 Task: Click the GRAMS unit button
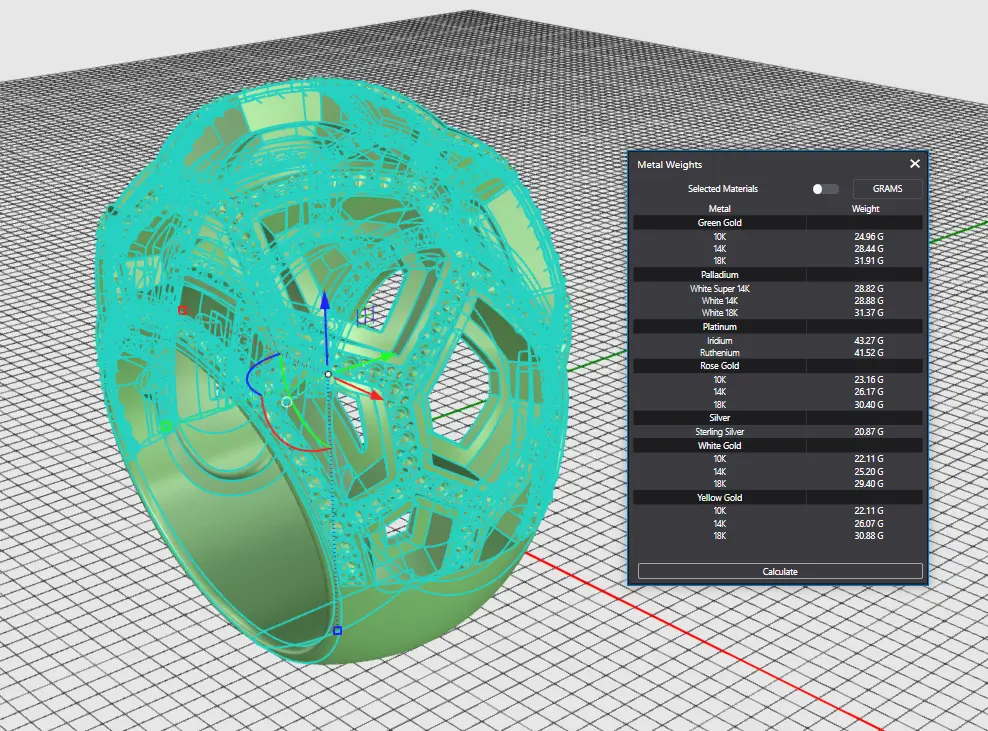[x=887, y=188]
